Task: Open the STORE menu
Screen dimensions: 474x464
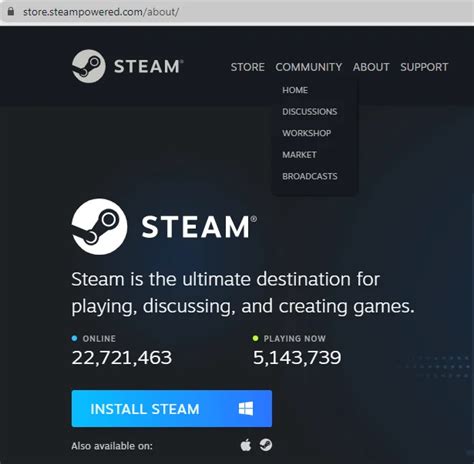Action: click(248, 67)
